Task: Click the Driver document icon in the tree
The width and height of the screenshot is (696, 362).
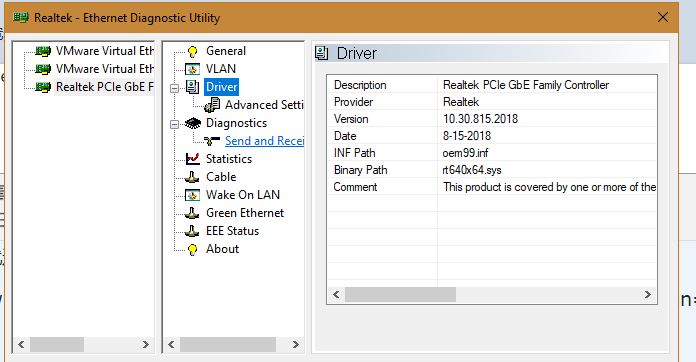Action: pyautogui.click(x=192, y=87)
